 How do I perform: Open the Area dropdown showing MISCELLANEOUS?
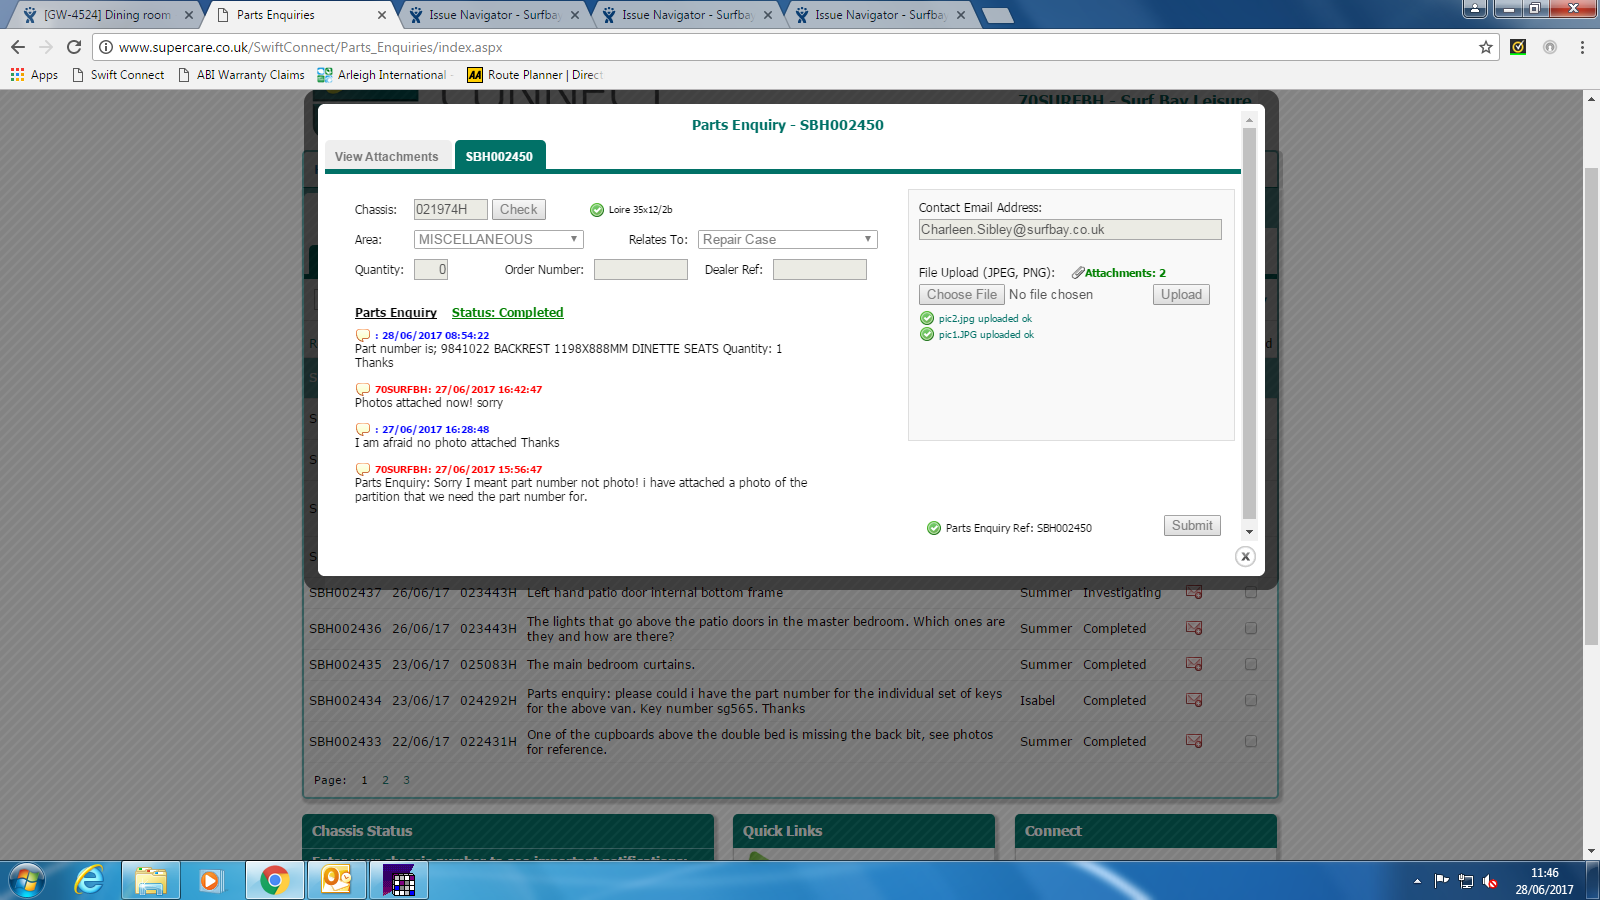[498, 240]
